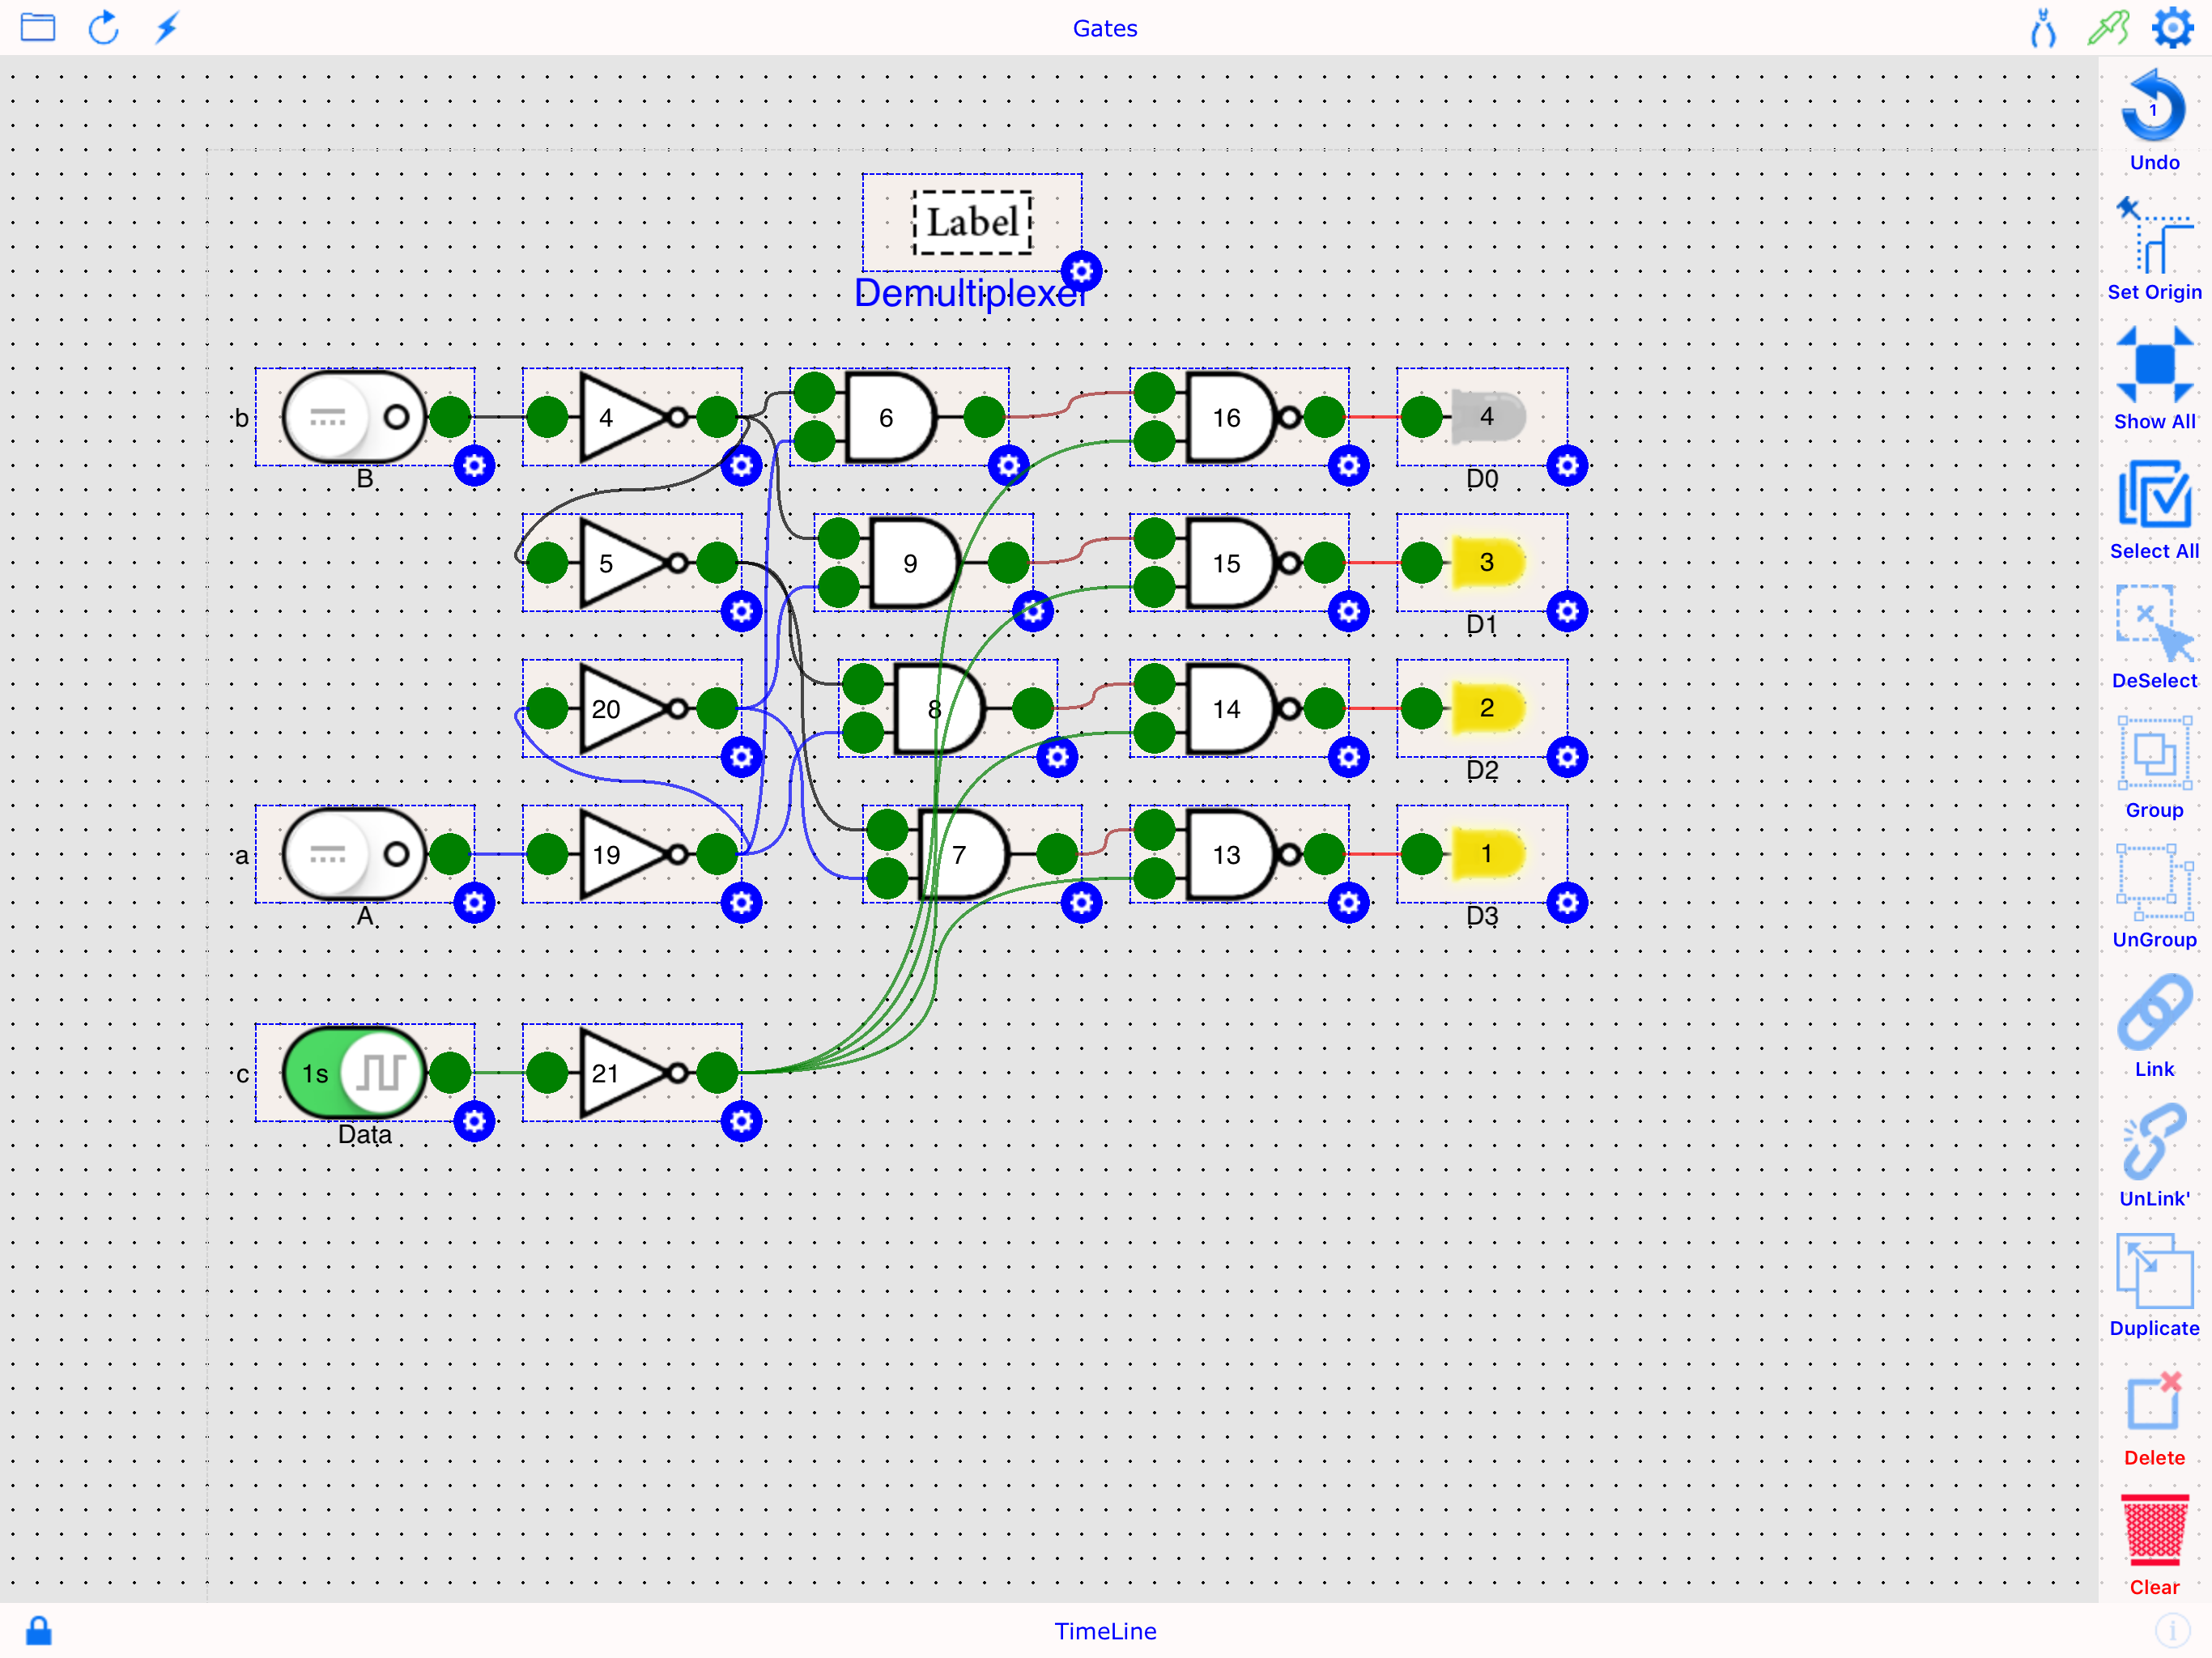Image resolution: width=2212 pixels, height=1658 pixels.
Task: Click the lock icon at bottom left
Action: coord(39,1631)
